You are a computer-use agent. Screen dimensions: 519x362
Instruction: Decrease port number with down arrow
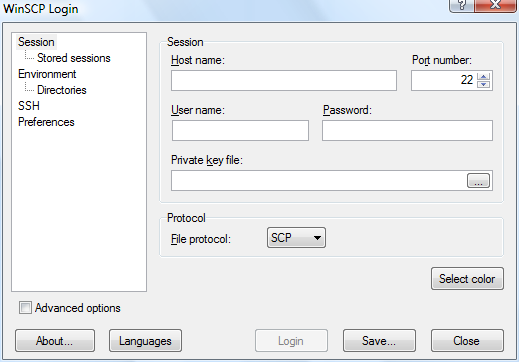pos(483,84)
